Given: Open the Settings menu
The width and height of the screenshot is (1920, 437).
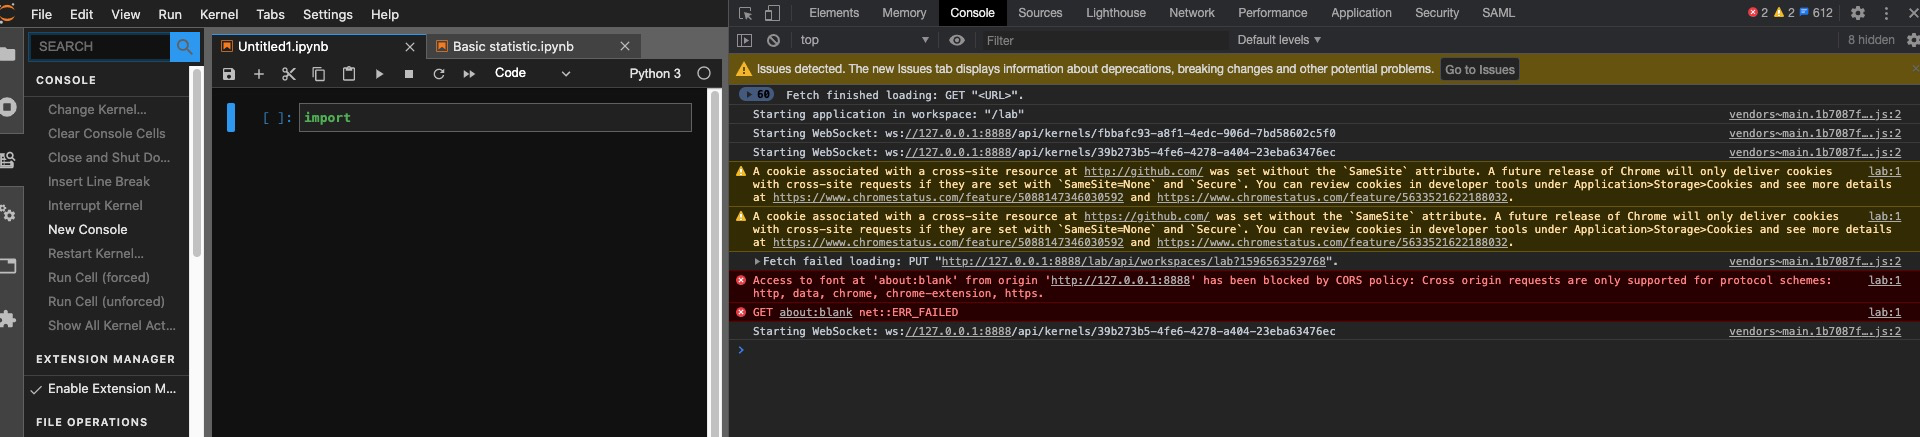Looking at the screenshot, I should coord(328,14).
